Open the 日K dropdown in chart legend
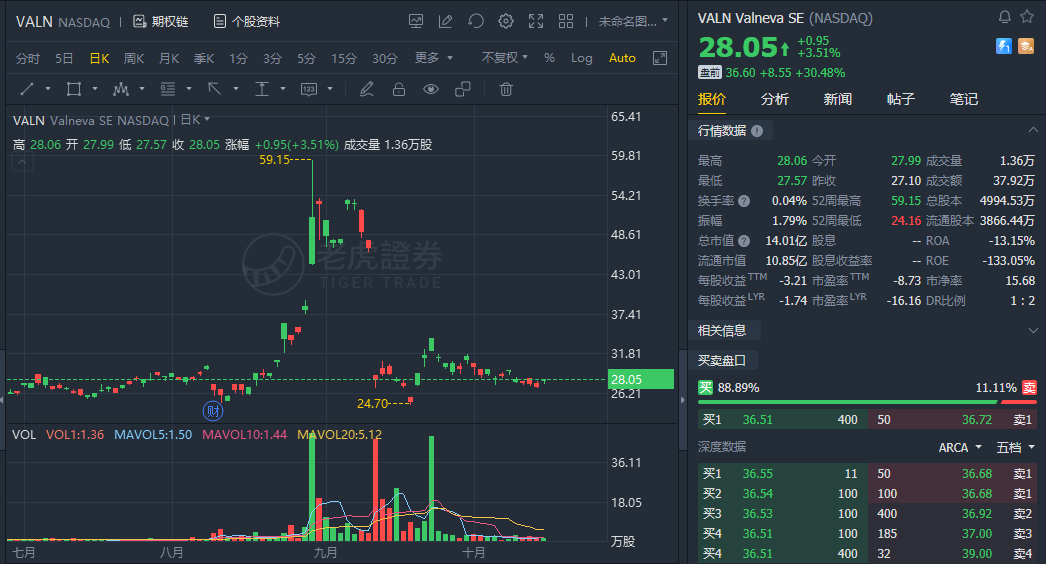1046x564 pixels. coord(195,119)
